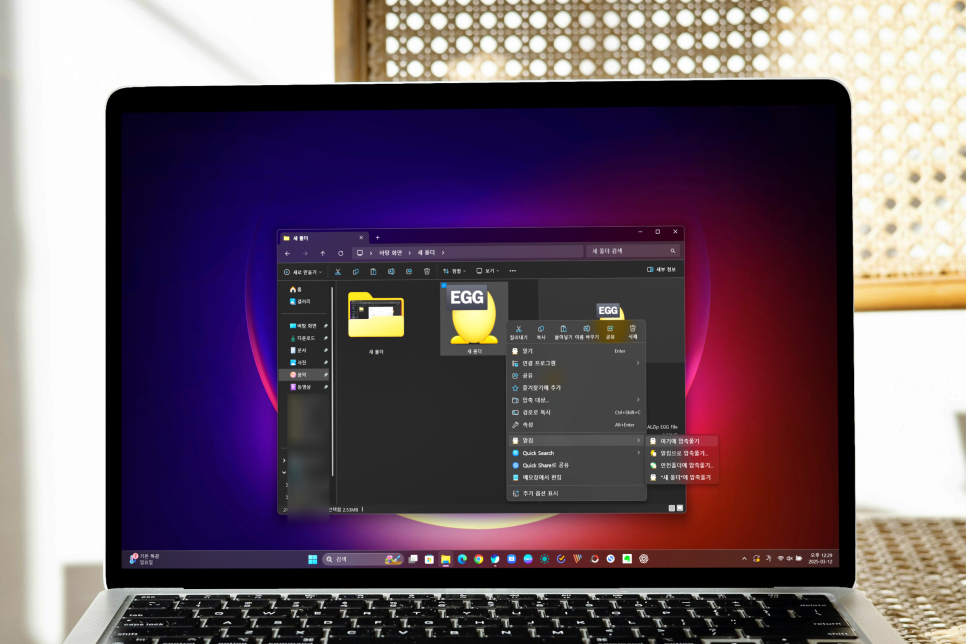Image resolution: width=966 pixels, height=644 pixels.
Task: Select 추가 옵션 표시 menu item
Action: pyautogui.click(x=576, y=493)
